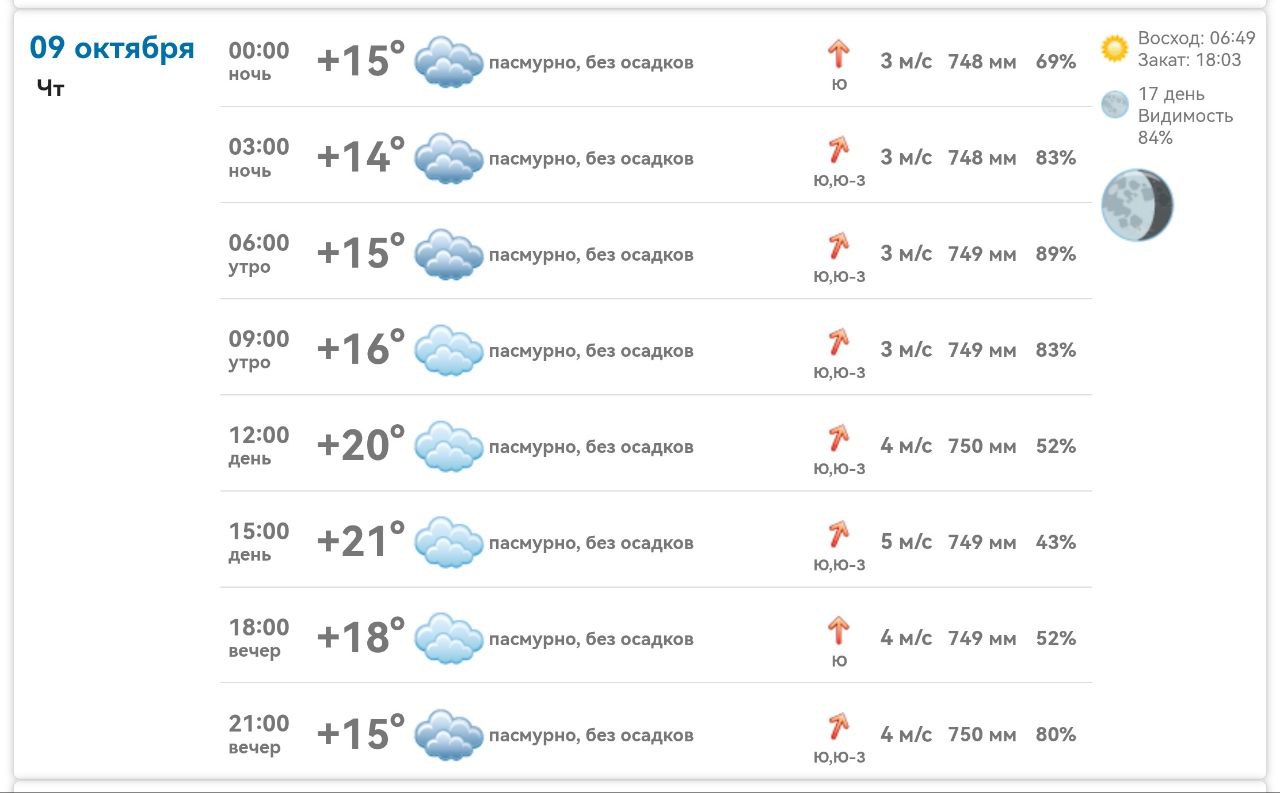Click the wind direction arrow at 15:00
This screenshot has width=1280, height=793.
pyautogui.click(x=838, y=534)
